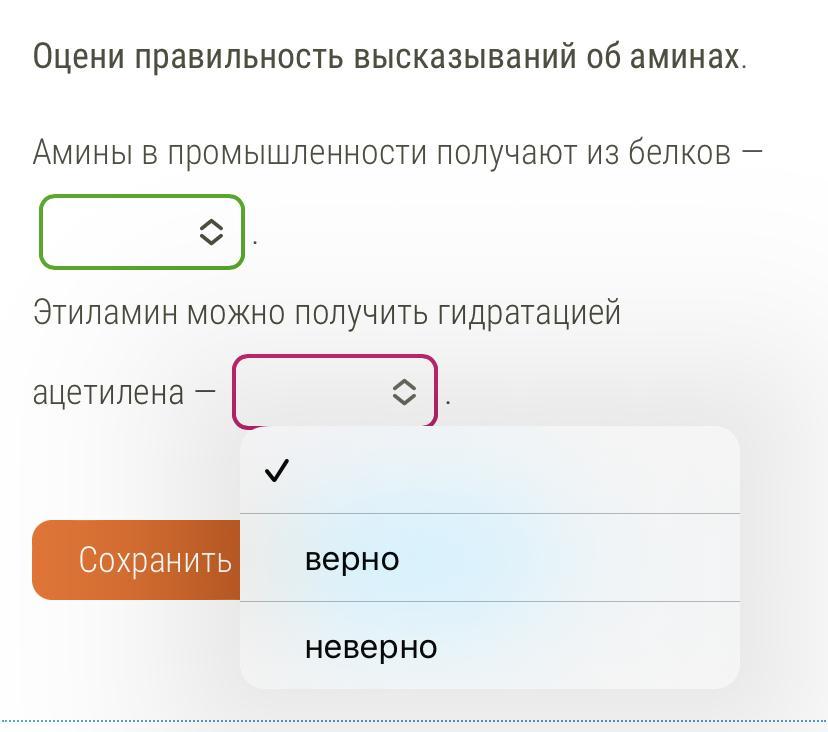Click the orange Сохранить button
Image resolution: width=828 pixels, height=732 pixels.
point(136,560)
